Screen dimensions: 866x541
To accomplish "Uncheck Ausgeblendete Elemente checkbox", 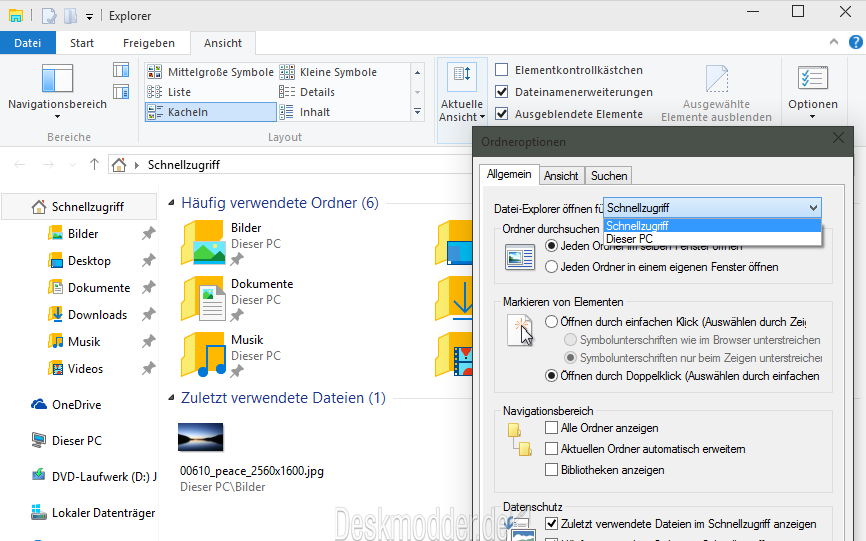I will point(501,114).
